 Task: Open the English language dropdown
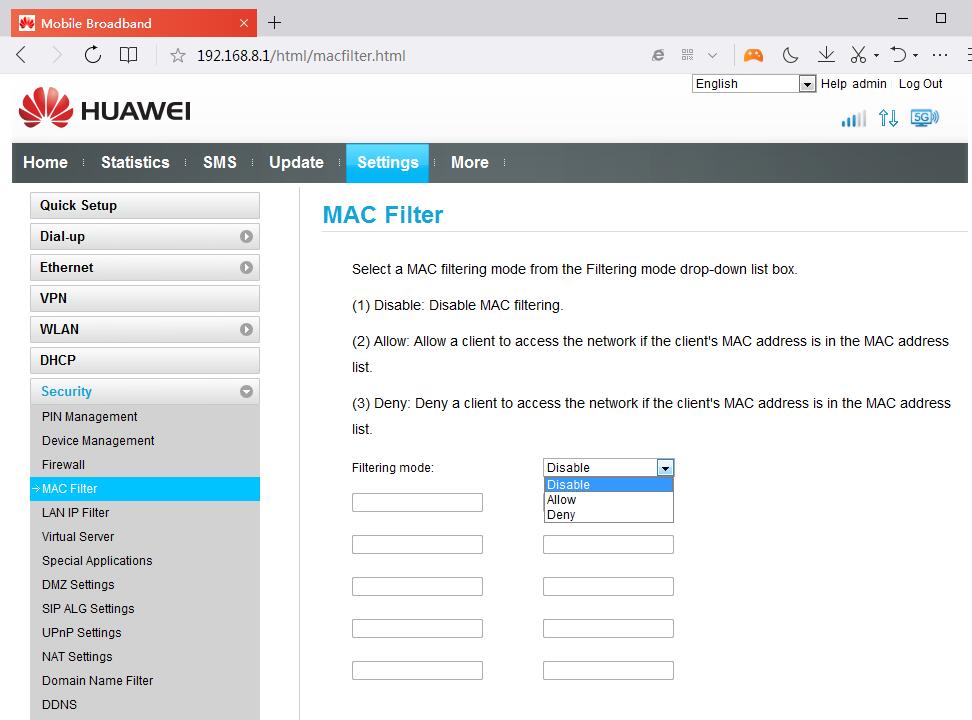(x=754, y=84)
